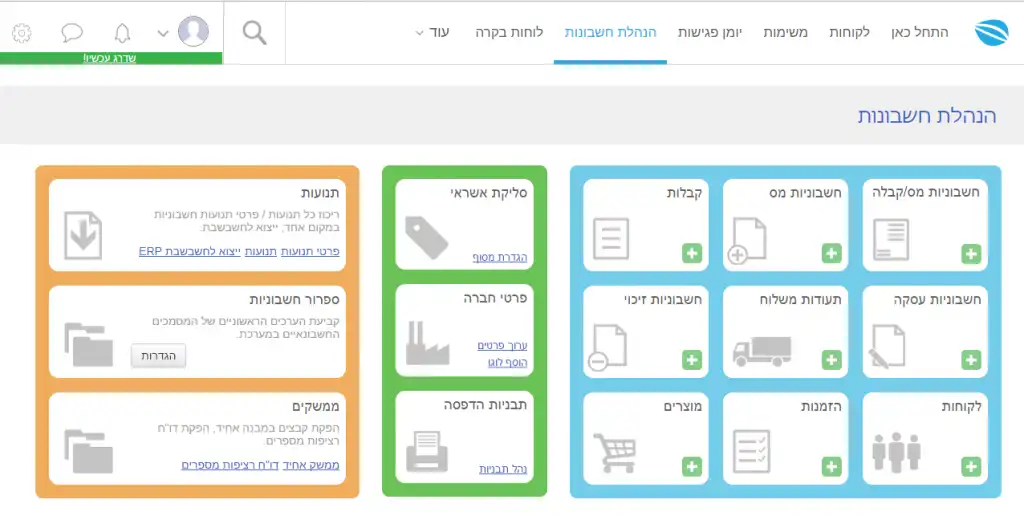Image resolution: width=1024 pixels, height=516 pixels.
Task: Click the הגדרת מסוף link
Action: coord(500,258)
